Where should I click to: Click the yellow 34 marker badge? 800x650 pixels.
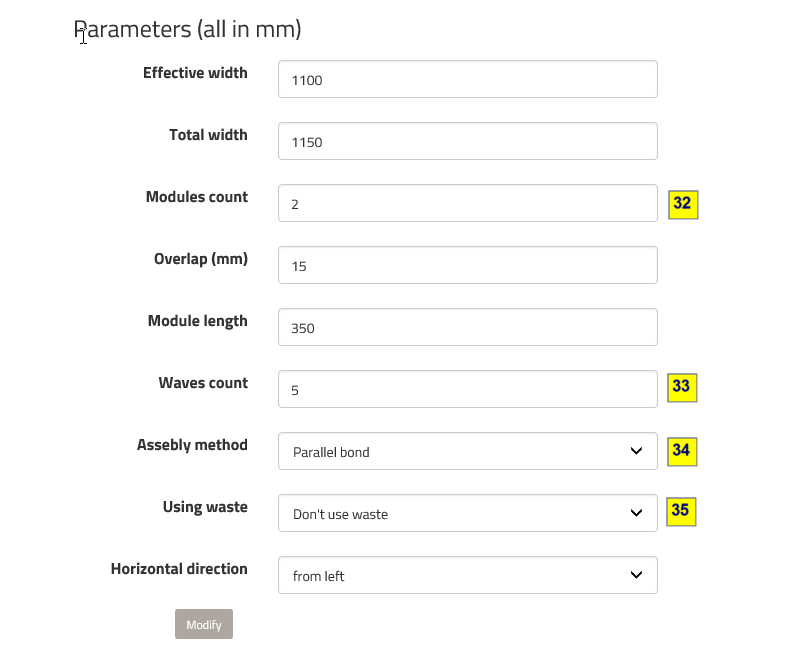682,451
